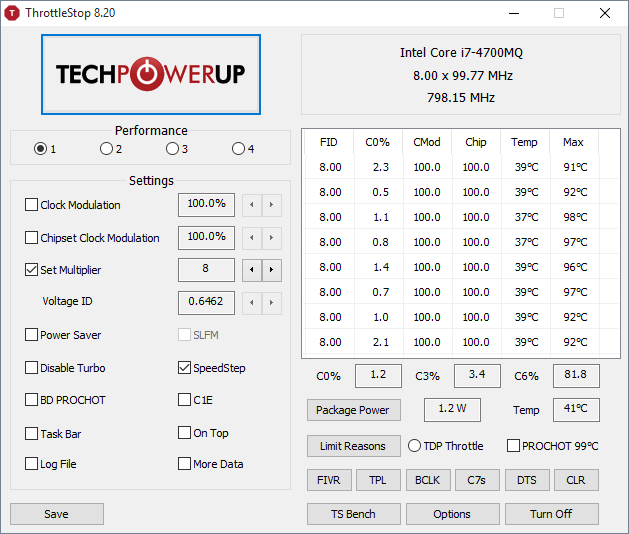Click the package power value 1.2 W

452,410
